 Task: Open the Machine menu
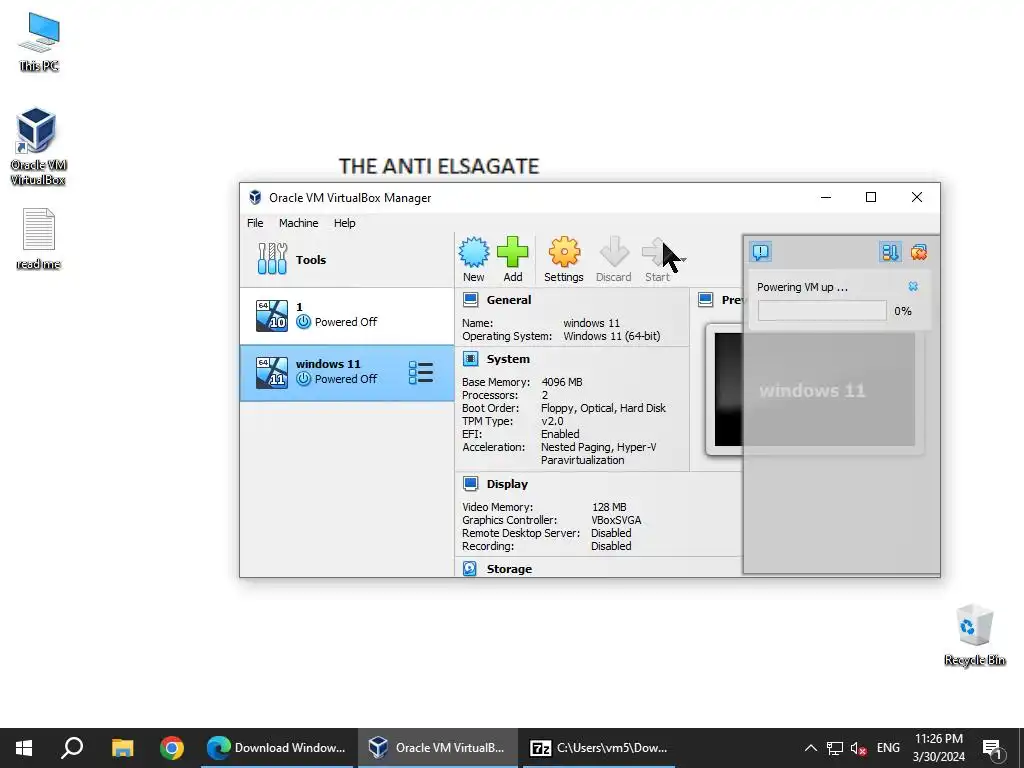tap(298, 223)
